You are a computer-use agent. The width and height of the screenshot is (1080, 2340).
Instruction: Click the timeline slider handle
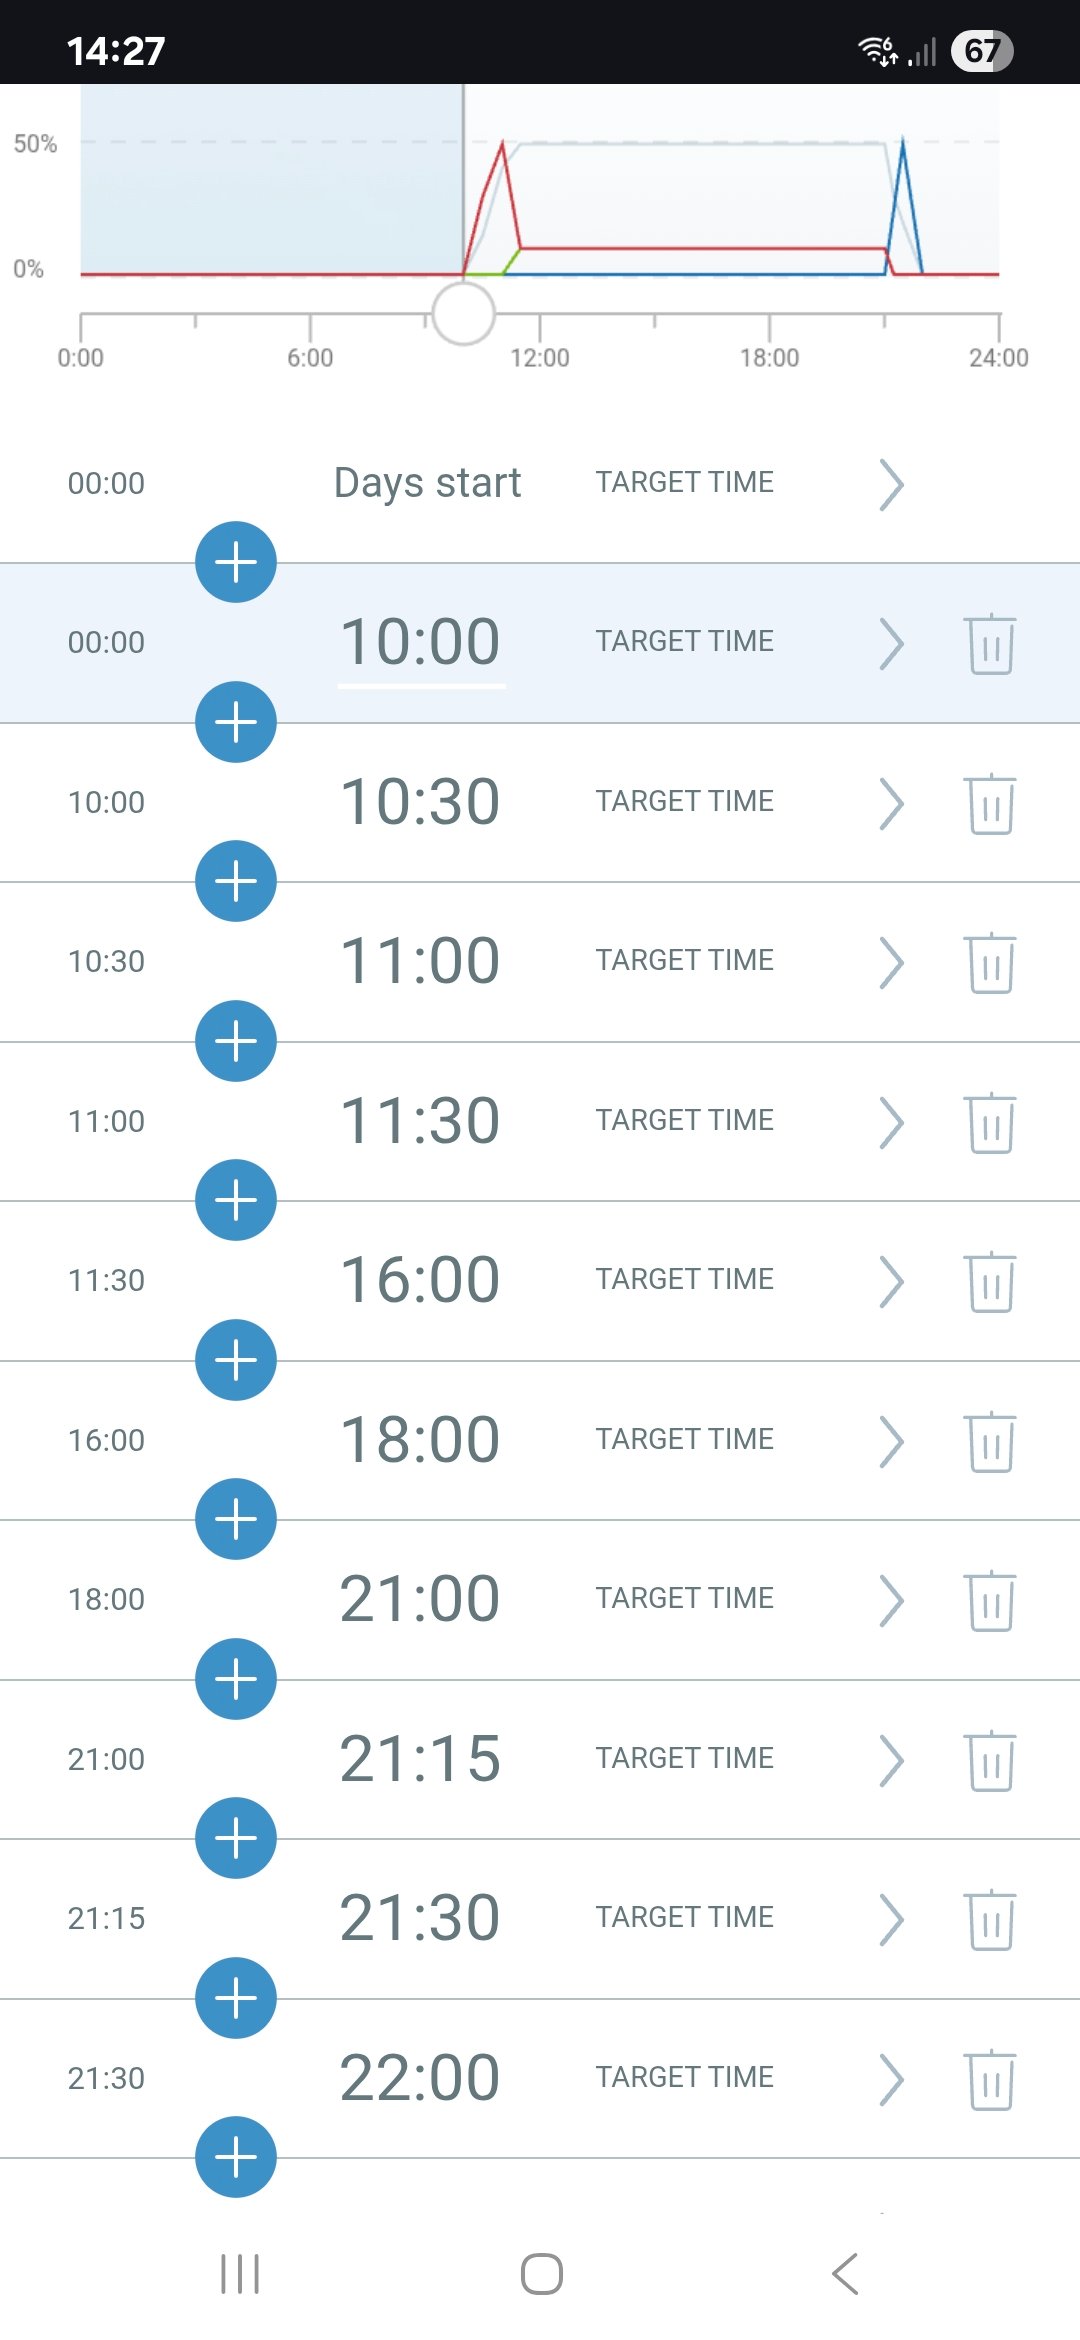[463, 313]
